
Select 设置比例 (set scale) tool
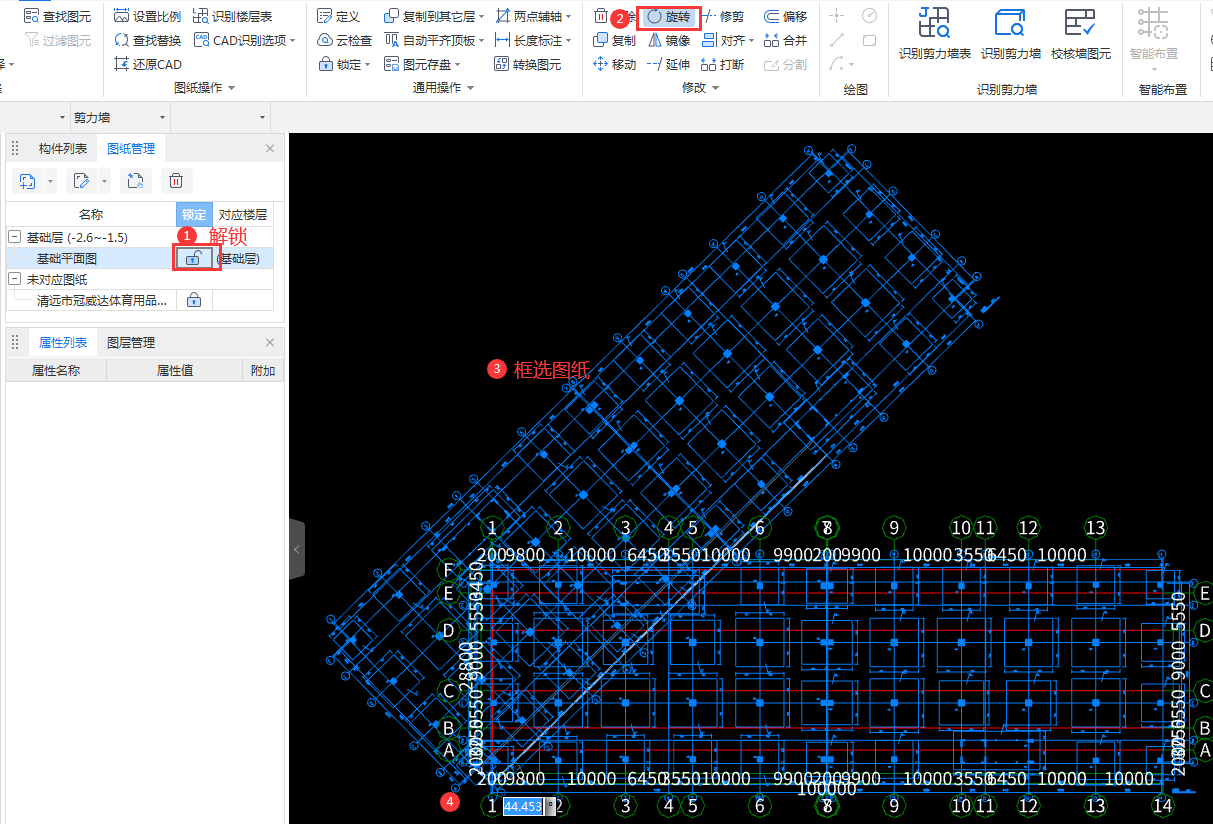(147, 16)
